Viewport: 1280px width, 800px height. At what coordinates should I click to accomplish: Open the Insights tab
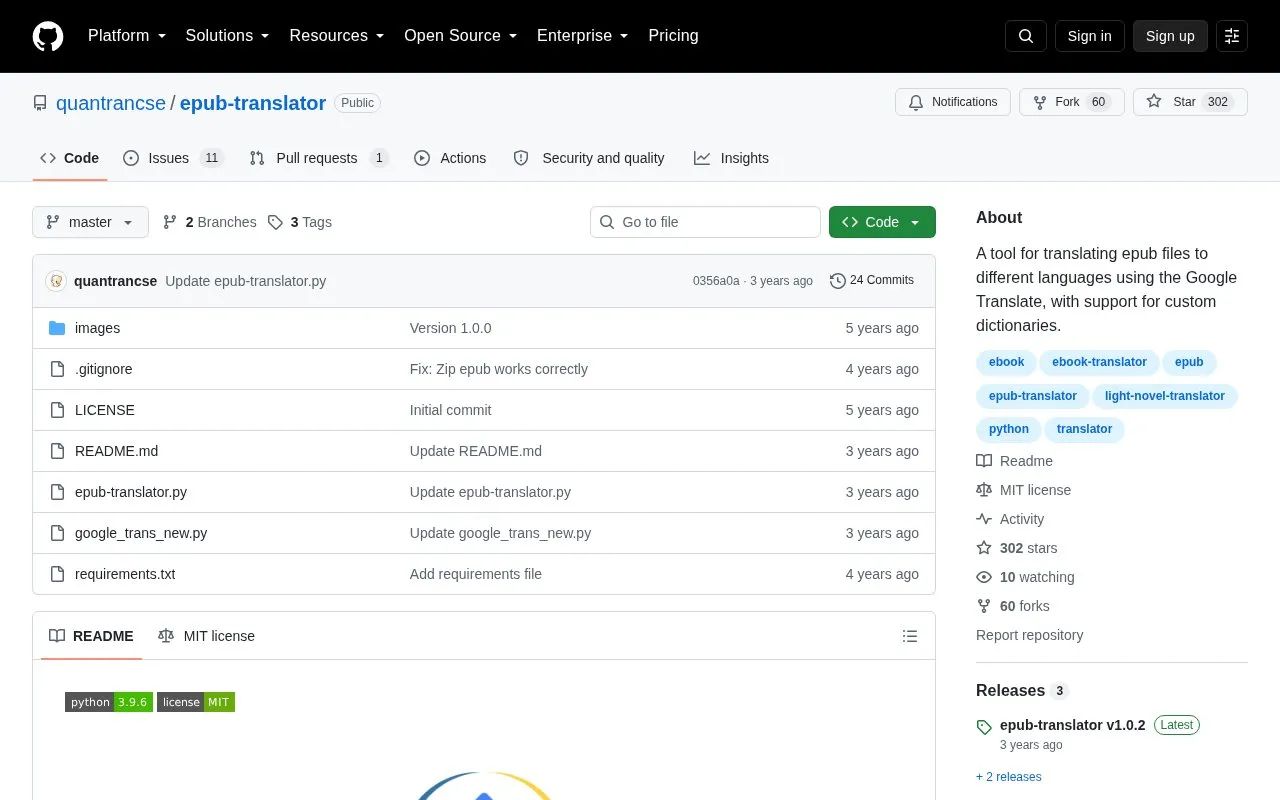[732, 158]
